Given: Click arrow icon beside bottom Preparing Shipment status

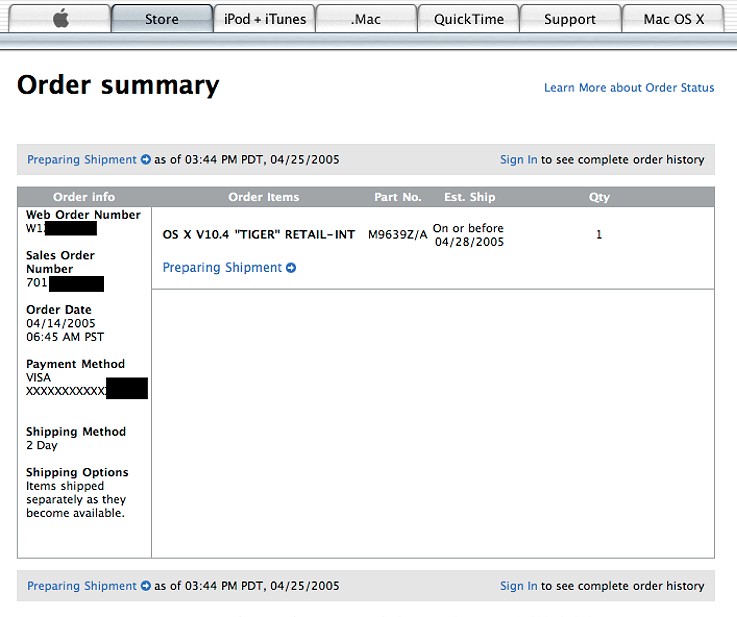Looking at the screenshot, I should [146, 586].
